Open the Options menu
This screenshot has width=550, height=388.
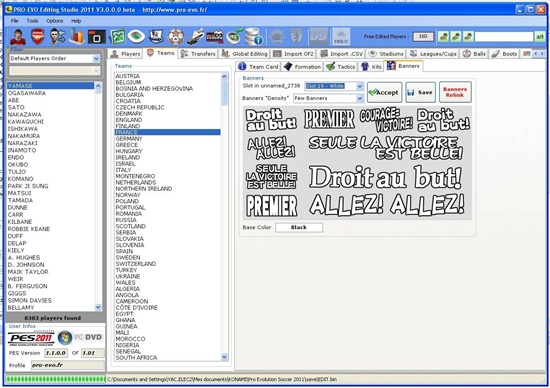[55, 21]
